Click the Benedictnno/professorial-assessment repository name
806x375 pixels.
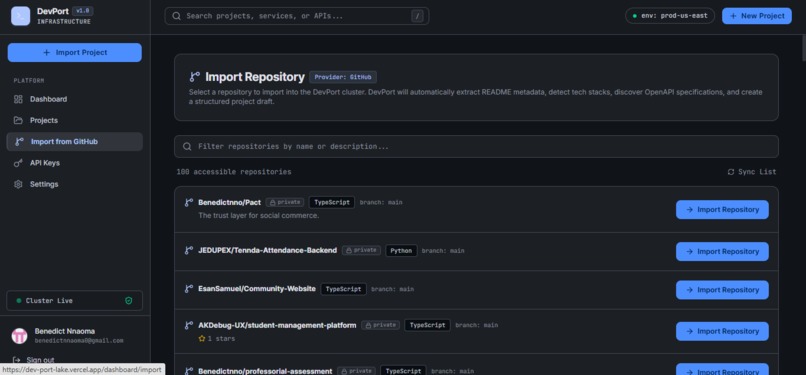265,371
